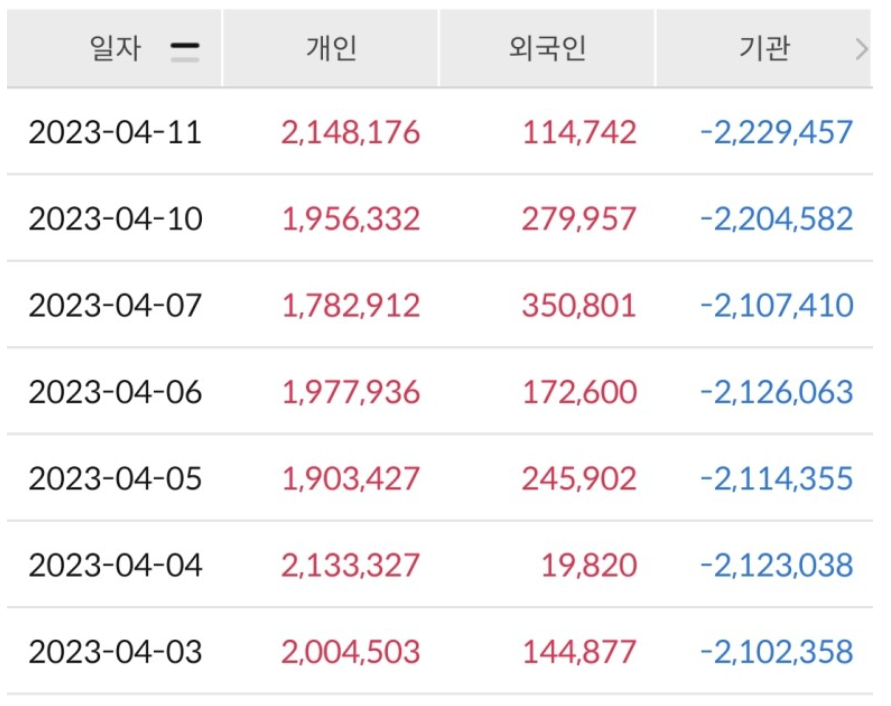Open the 2023-04-03 date entry
This screenshot has width=891, height=706.
click(x=119, y=648)
